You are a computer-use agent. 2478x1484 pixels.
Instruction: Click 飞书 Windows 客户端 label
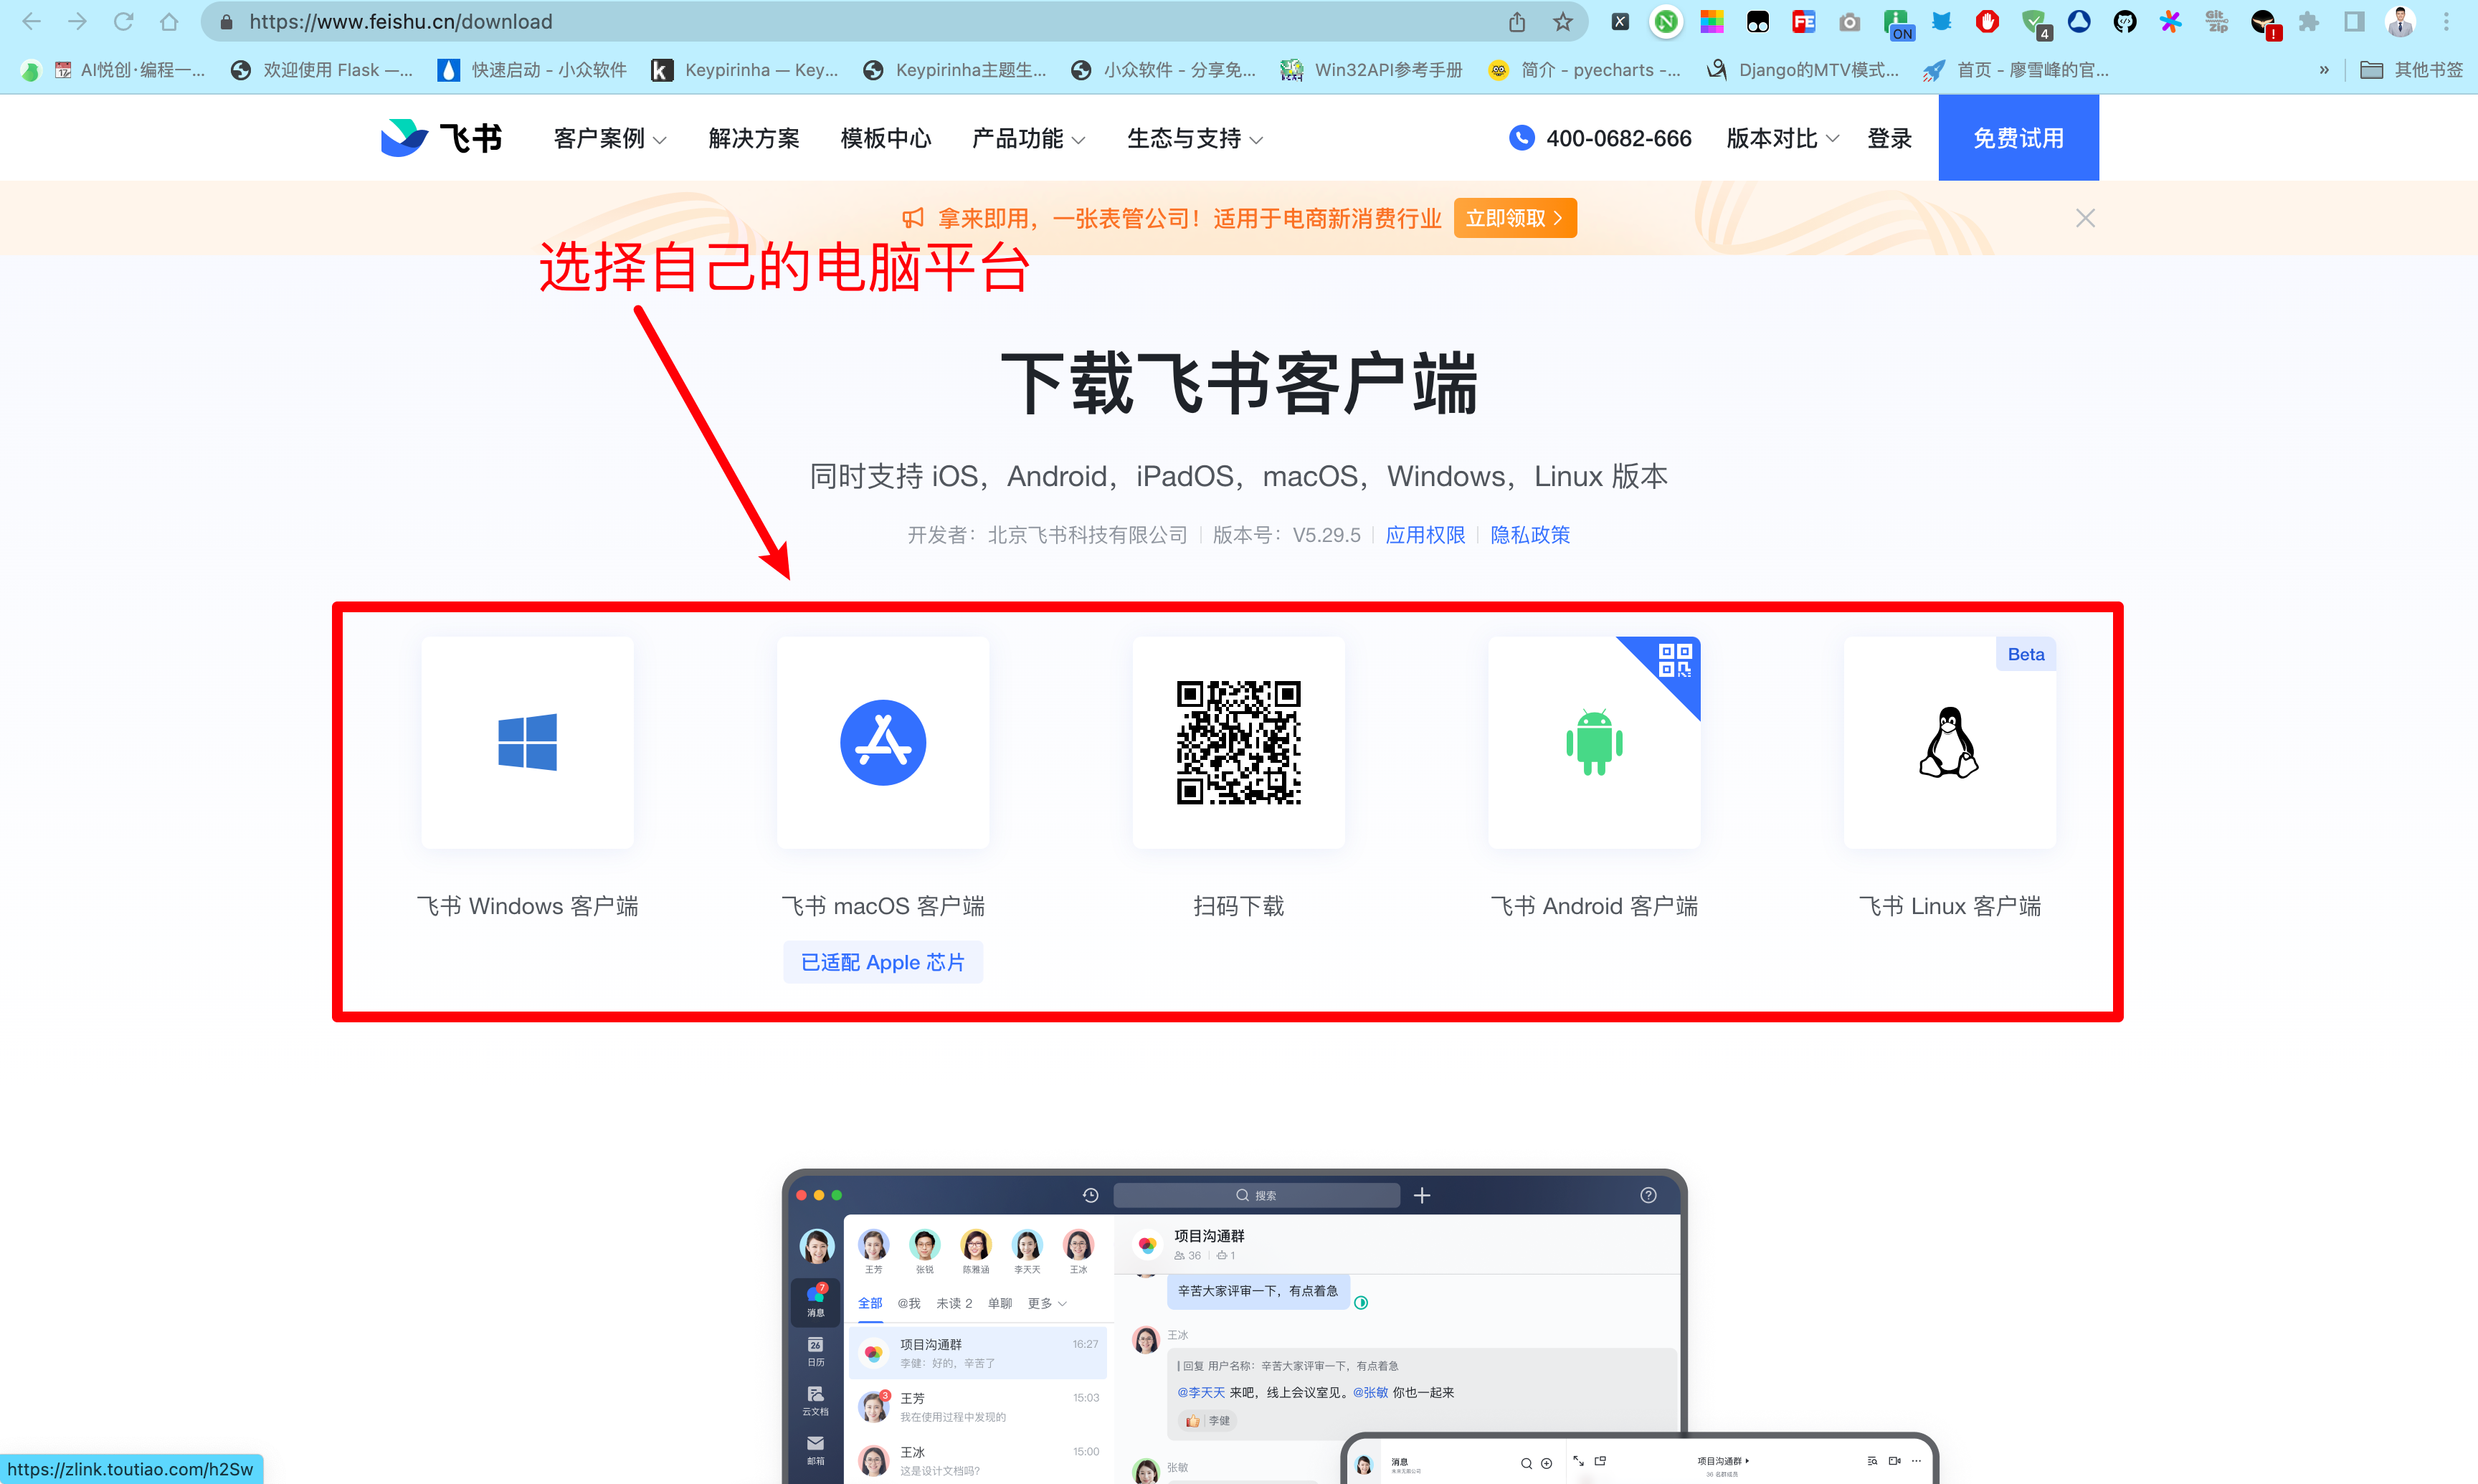(527, 906)
